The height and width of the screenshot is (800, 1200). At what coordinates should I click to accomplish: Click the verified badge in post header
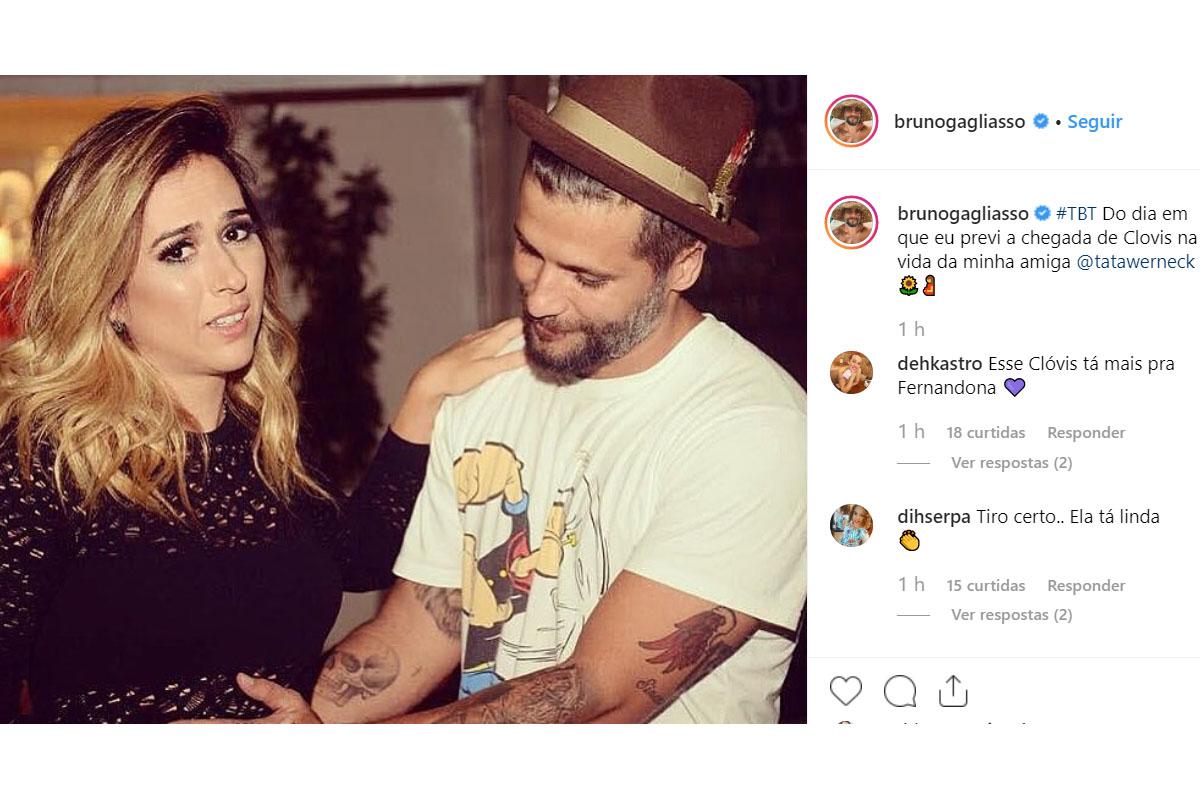(1041, 122)
